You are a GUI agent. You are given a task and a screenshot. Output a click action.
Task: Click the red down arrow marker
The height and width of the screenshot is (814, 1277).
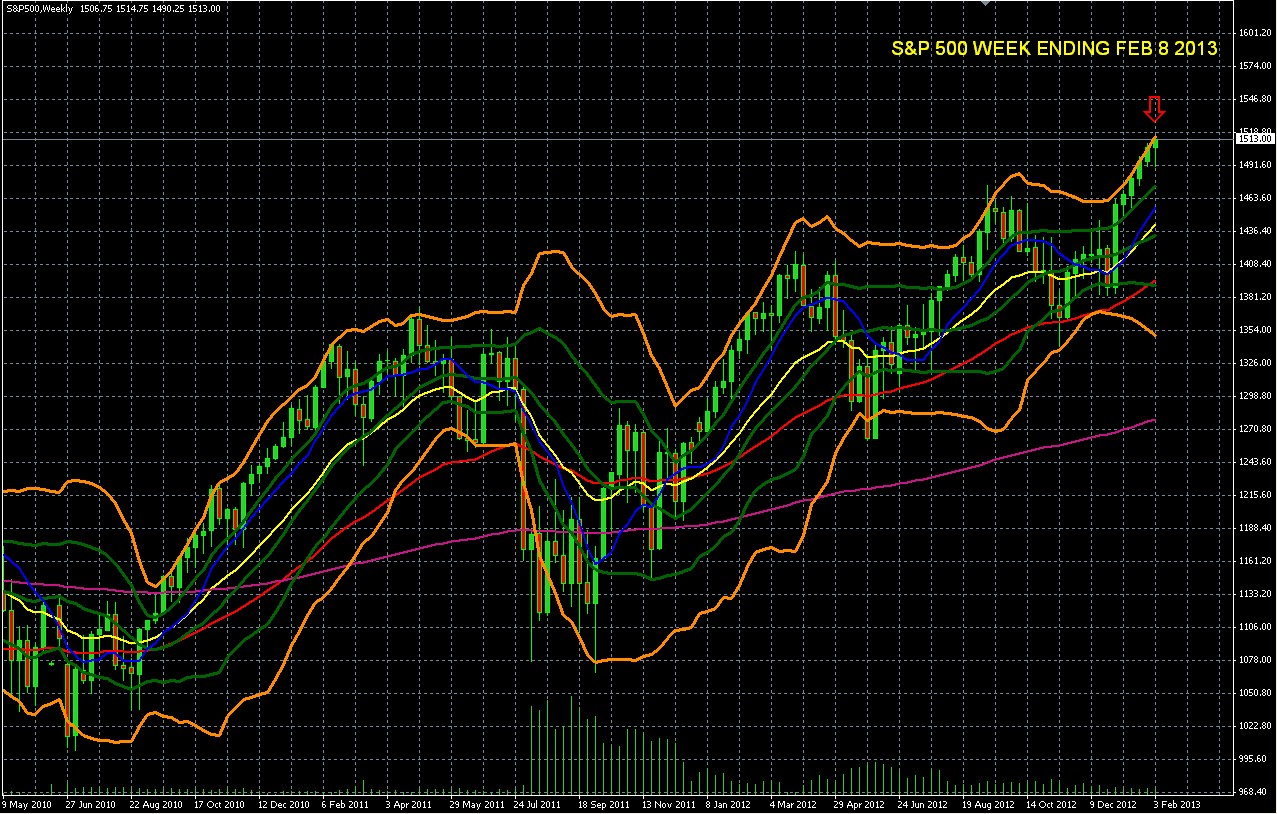pos(1155,108)
